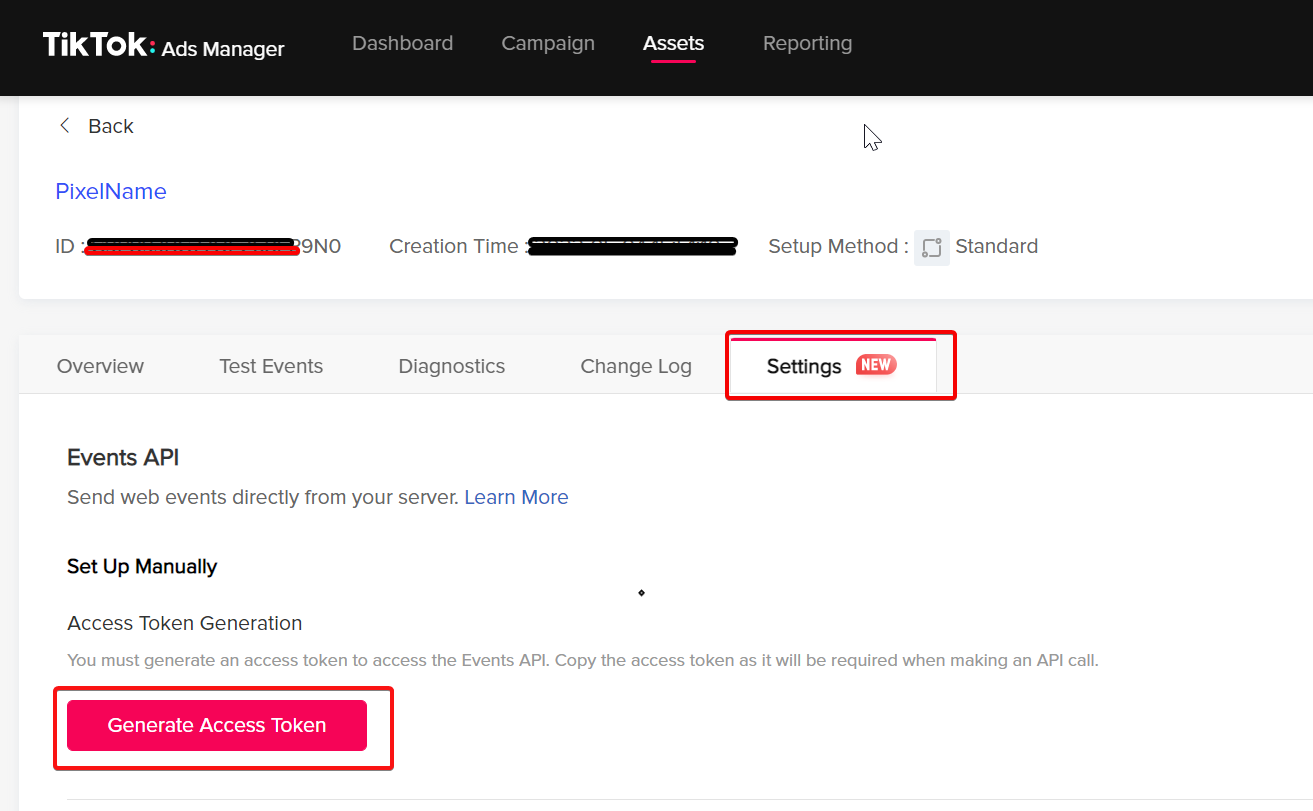Click the NEW badge on Settings
The height and width of the screenshot is (811, 1313).
point(876,365)
